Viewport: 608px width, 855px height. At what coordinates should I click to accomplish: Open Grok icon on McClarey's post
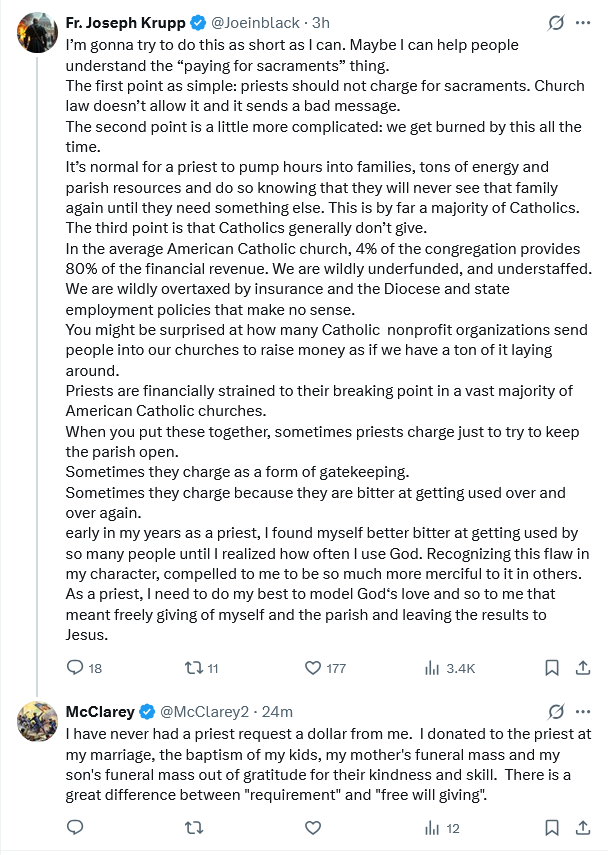coord(556,712)
